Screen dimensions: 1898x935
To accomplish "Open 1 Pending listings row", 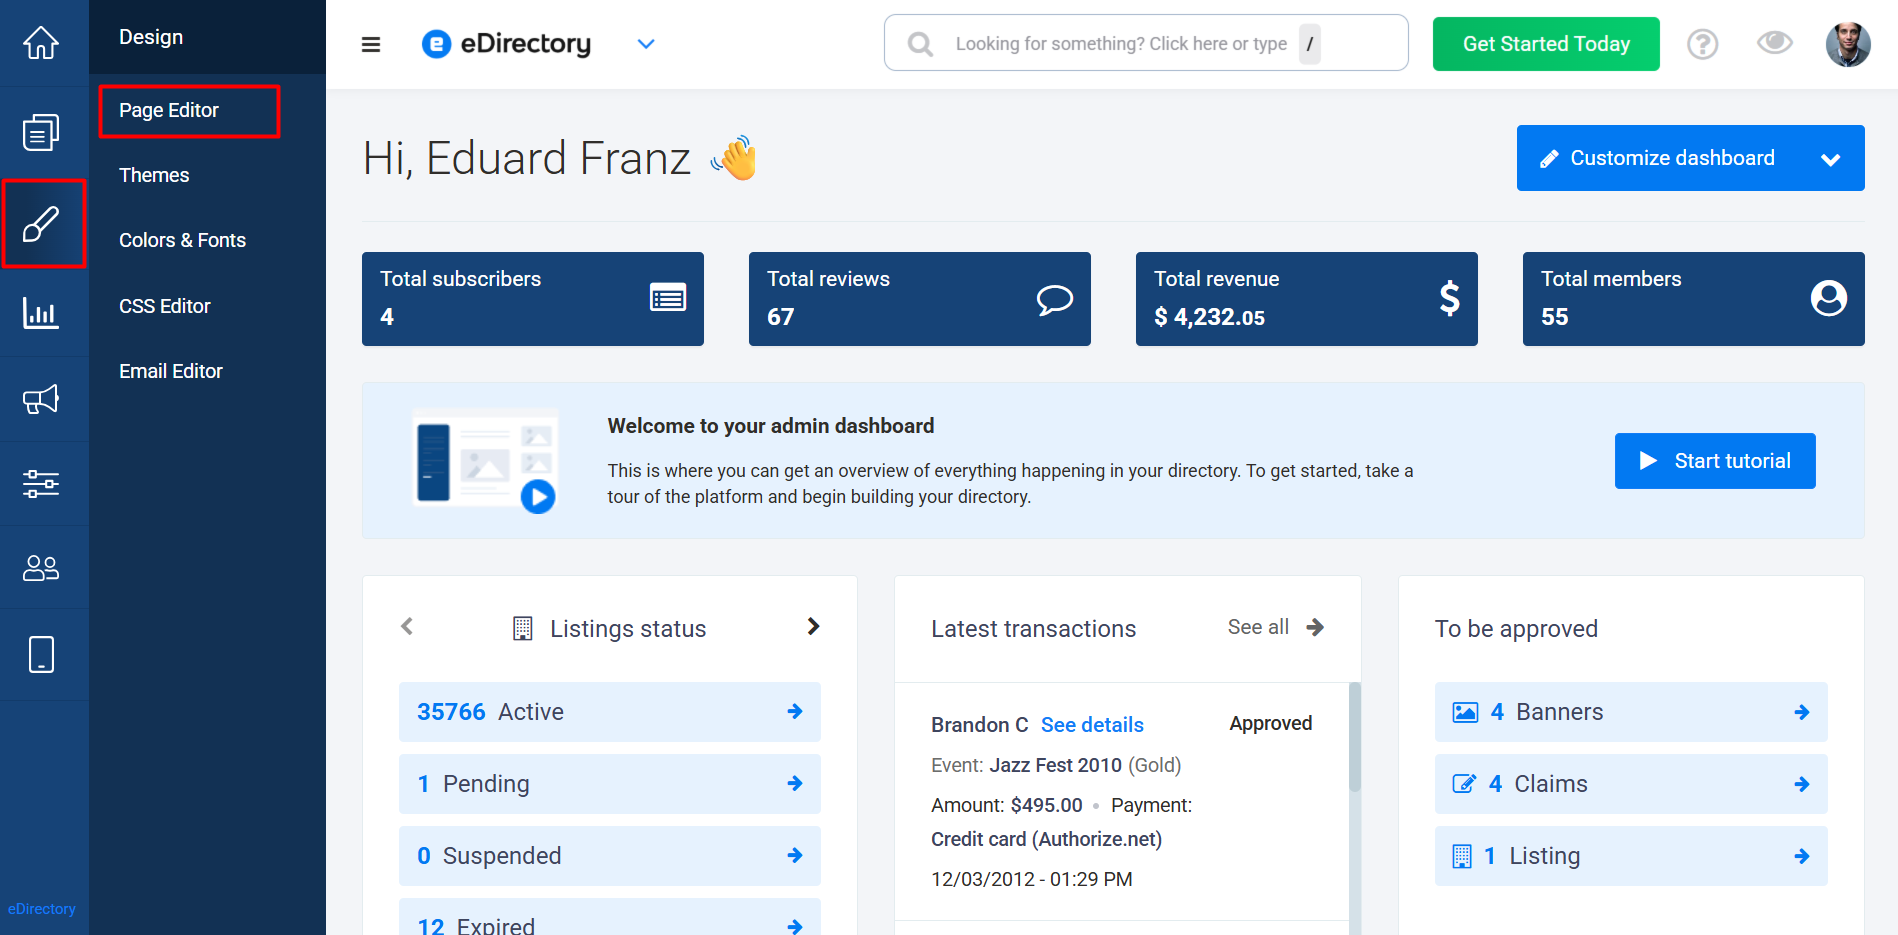I will (x=610, y=784).
